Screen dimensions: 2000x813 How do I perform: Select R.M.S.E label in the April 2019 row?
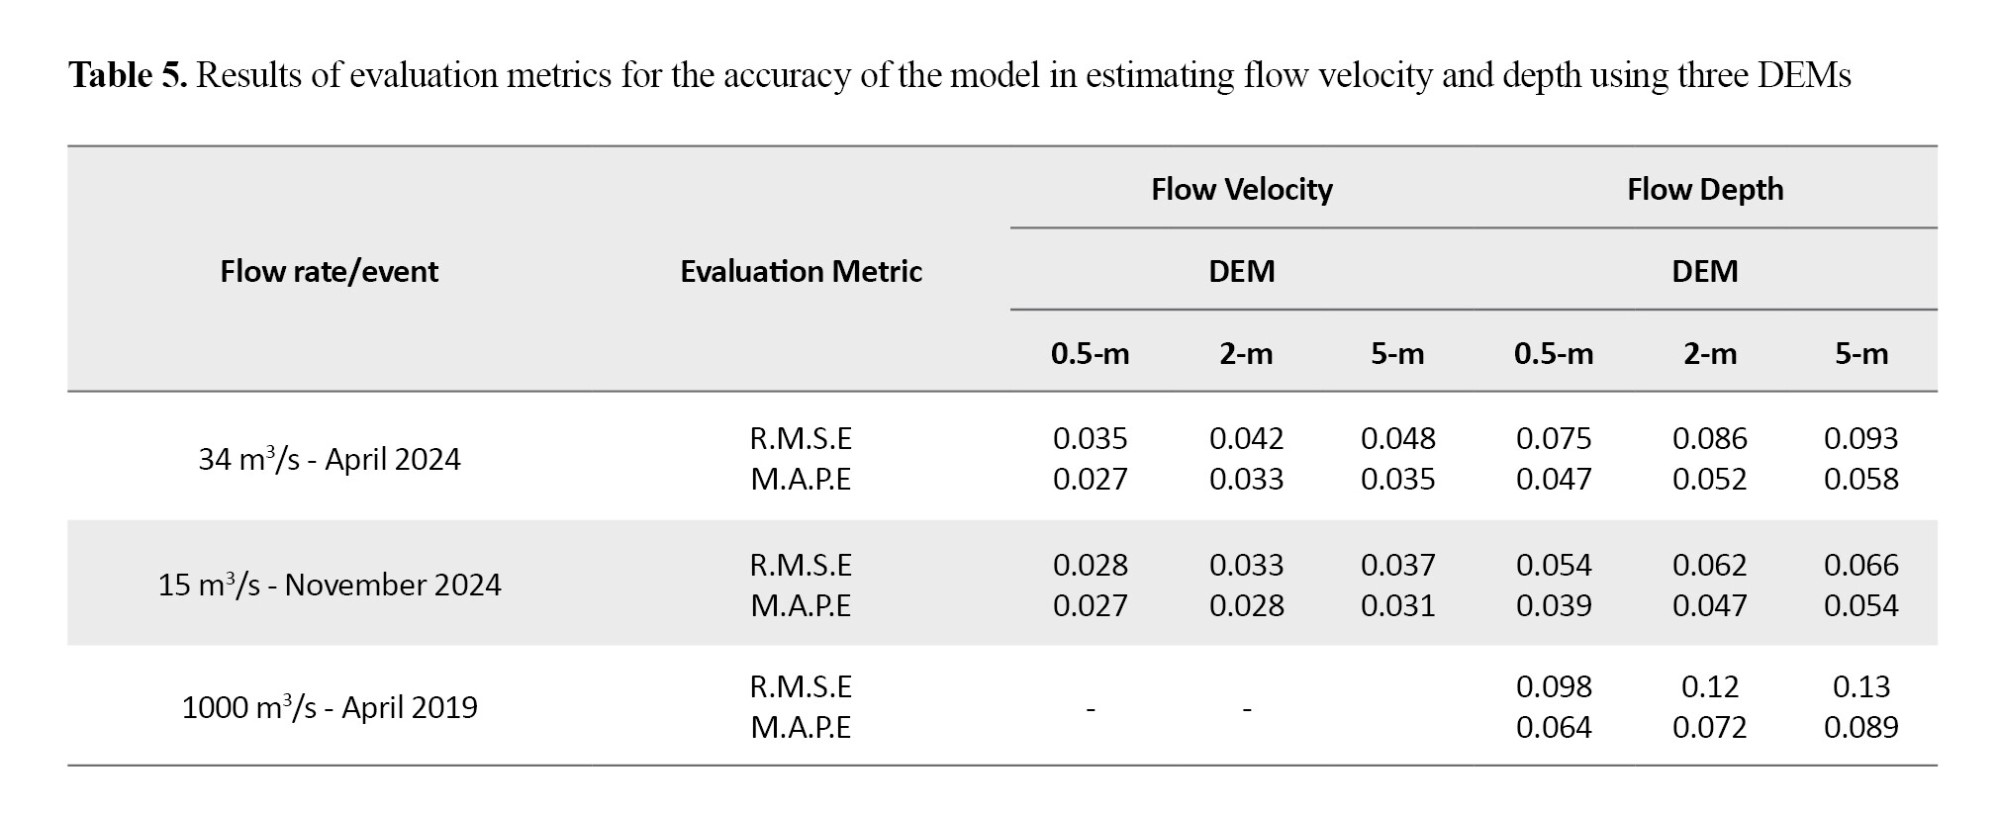(x=800, y=686)
